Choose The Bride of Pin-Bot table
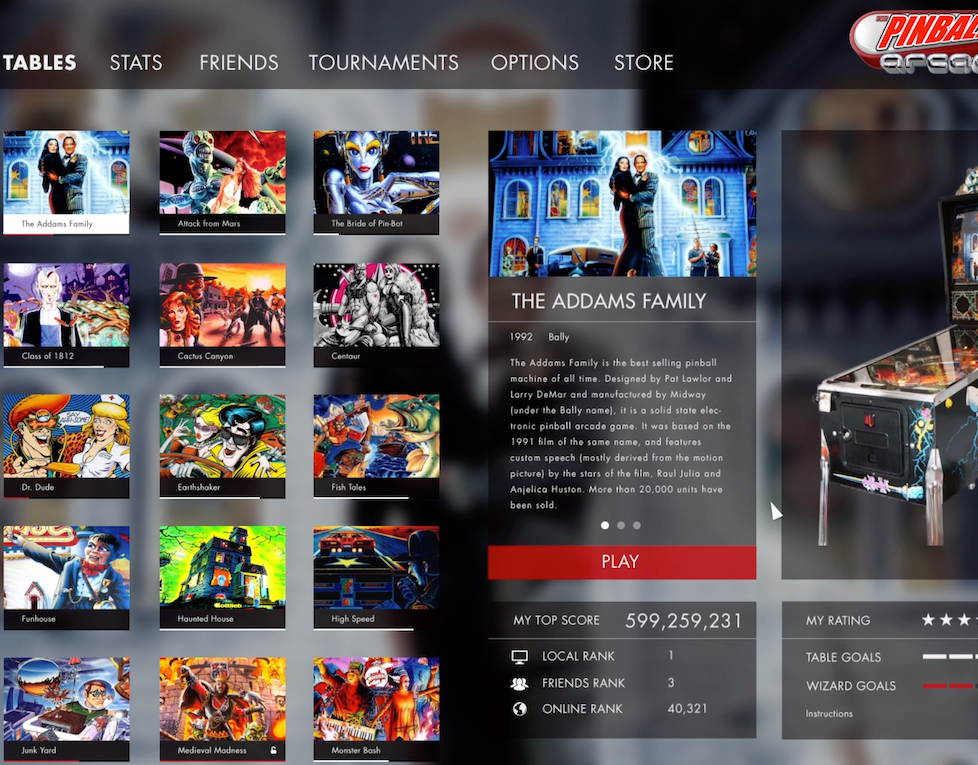 pyautogui.click(x=376, y=183)
